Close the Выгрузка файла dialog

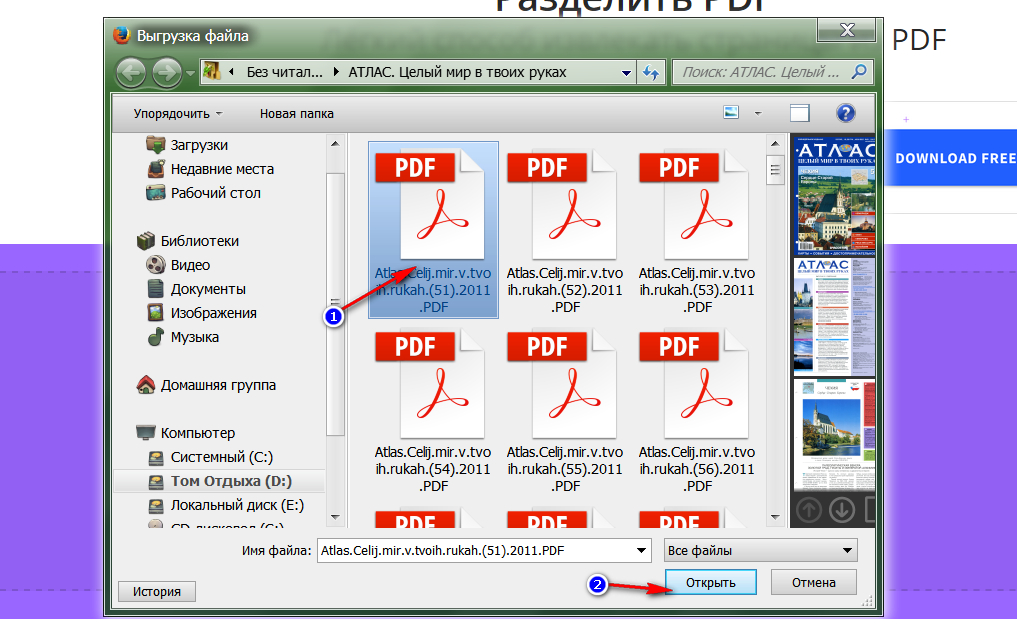847,30
